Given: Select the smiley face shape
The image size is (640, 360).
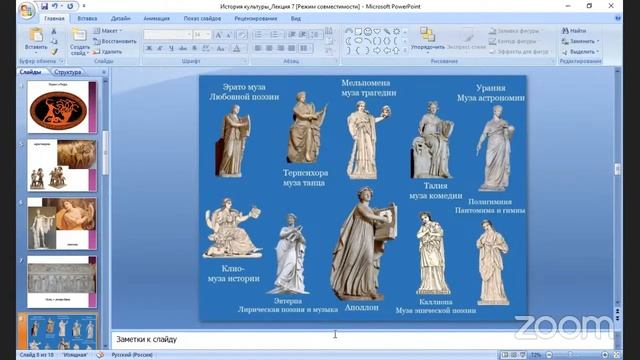Looking at the screenshot, I should [367, 31].
